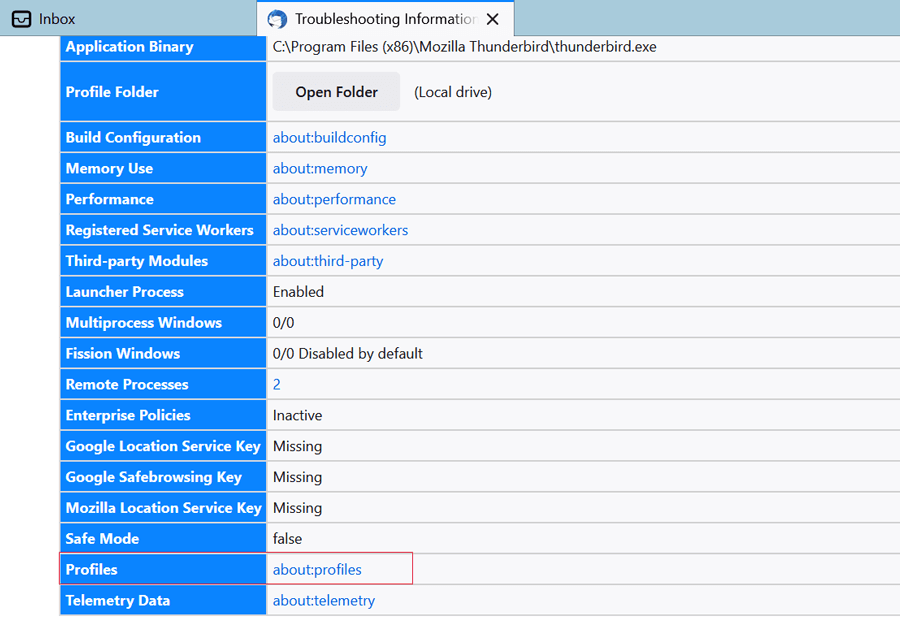Open the about:profiles link
The height and width of the screenshot is (640, 900).
point(317,570)
